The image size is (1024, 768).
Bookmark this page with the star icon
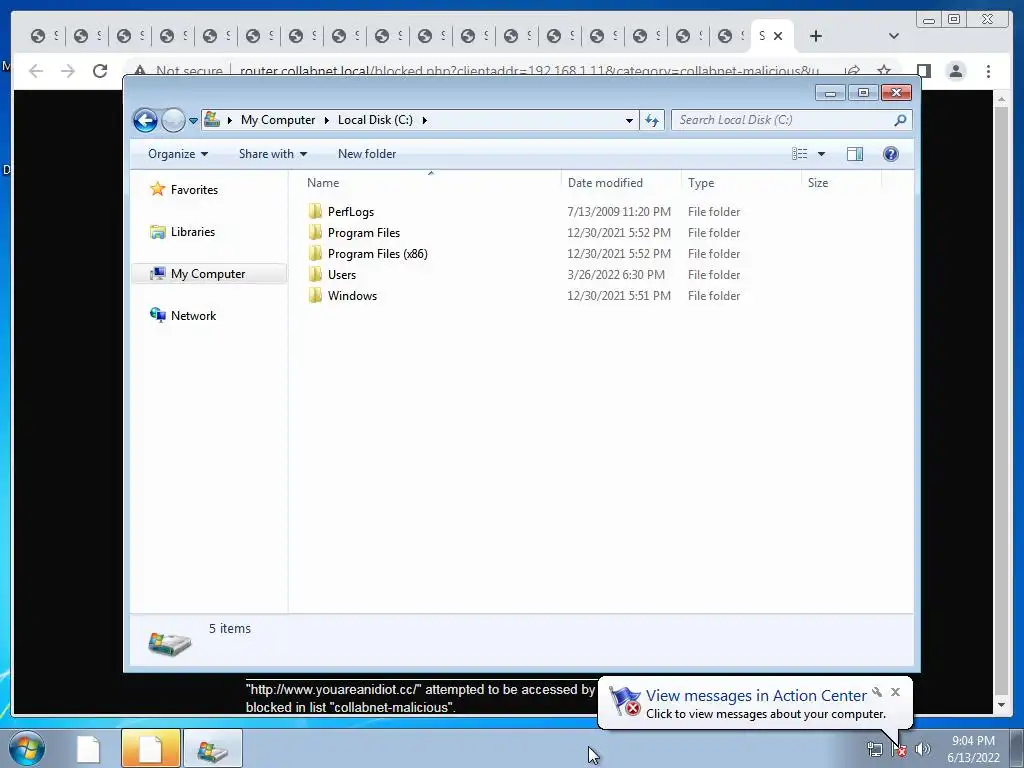tap(884, 71)
